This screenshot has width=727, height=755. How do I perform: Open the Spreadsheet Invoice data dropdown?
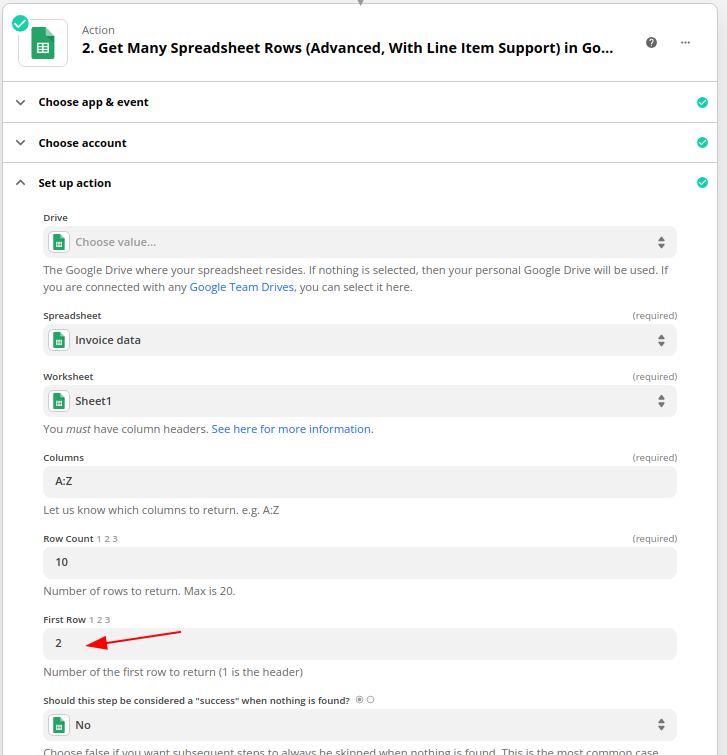(x=360, y=340)
